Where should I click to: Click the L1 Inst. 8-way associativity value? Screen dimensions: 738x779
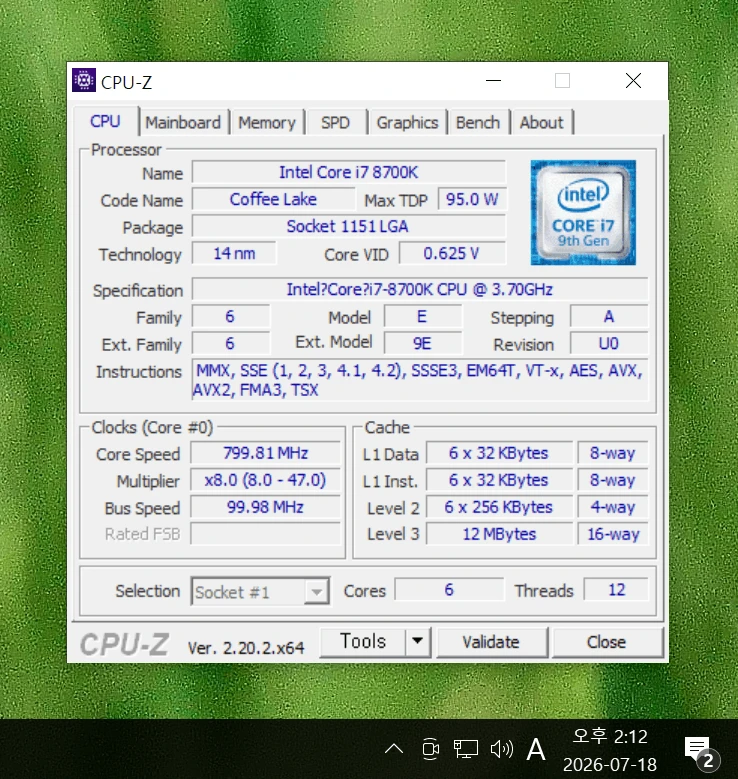(613, 480)
